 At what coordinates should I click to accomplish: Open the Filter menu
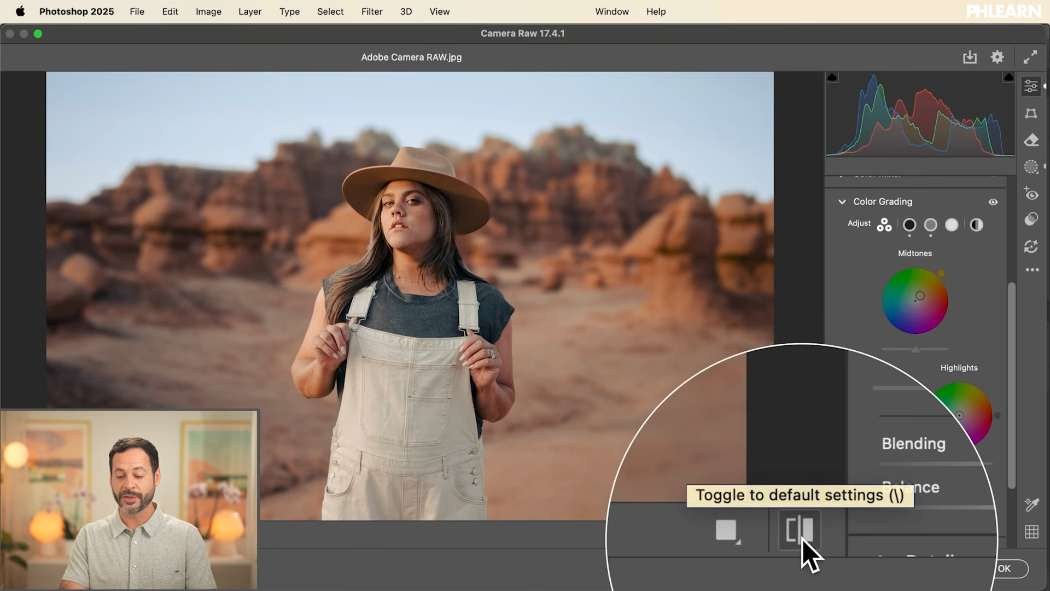[372, 11]
